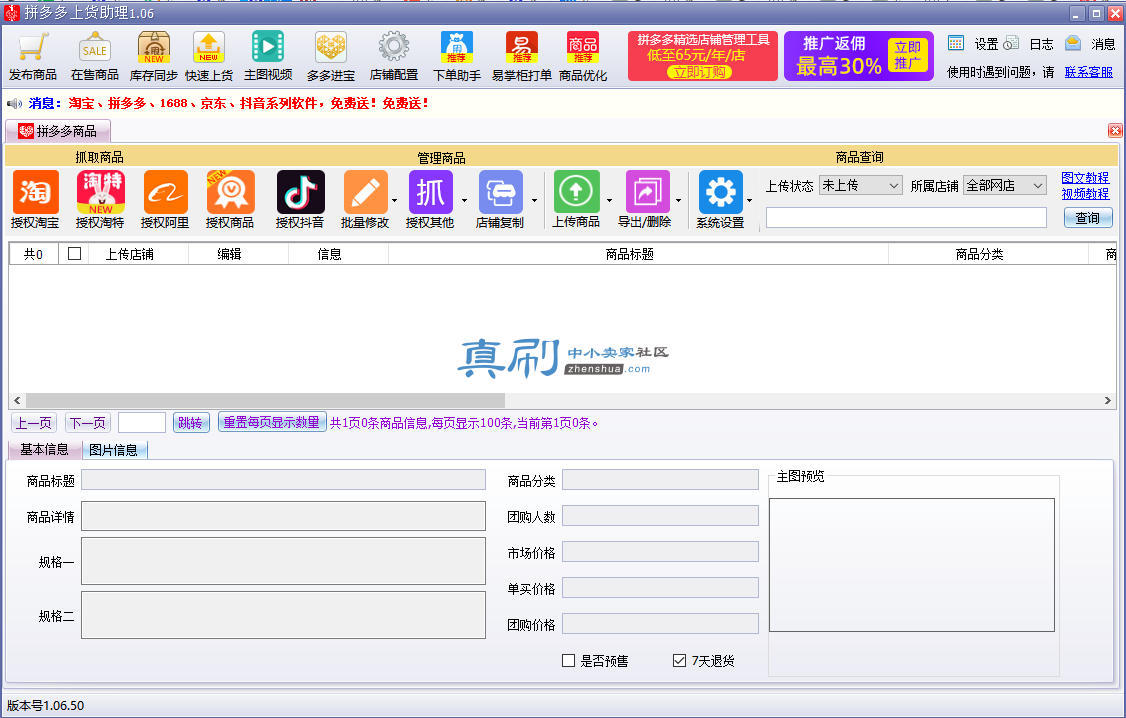Image resolution: width=1126 pixels, height=718 pixels.
Task: Expand arrow next to 授权其他
Action: tap(464, 200)
